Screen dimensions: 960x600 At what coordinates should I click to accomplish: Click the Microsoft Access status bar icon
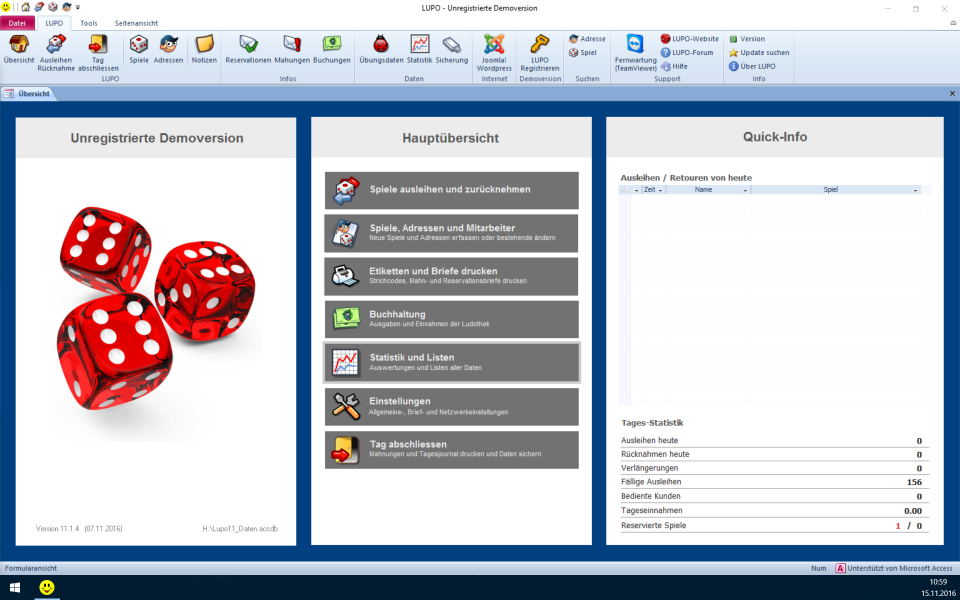(x=841, y=568)
